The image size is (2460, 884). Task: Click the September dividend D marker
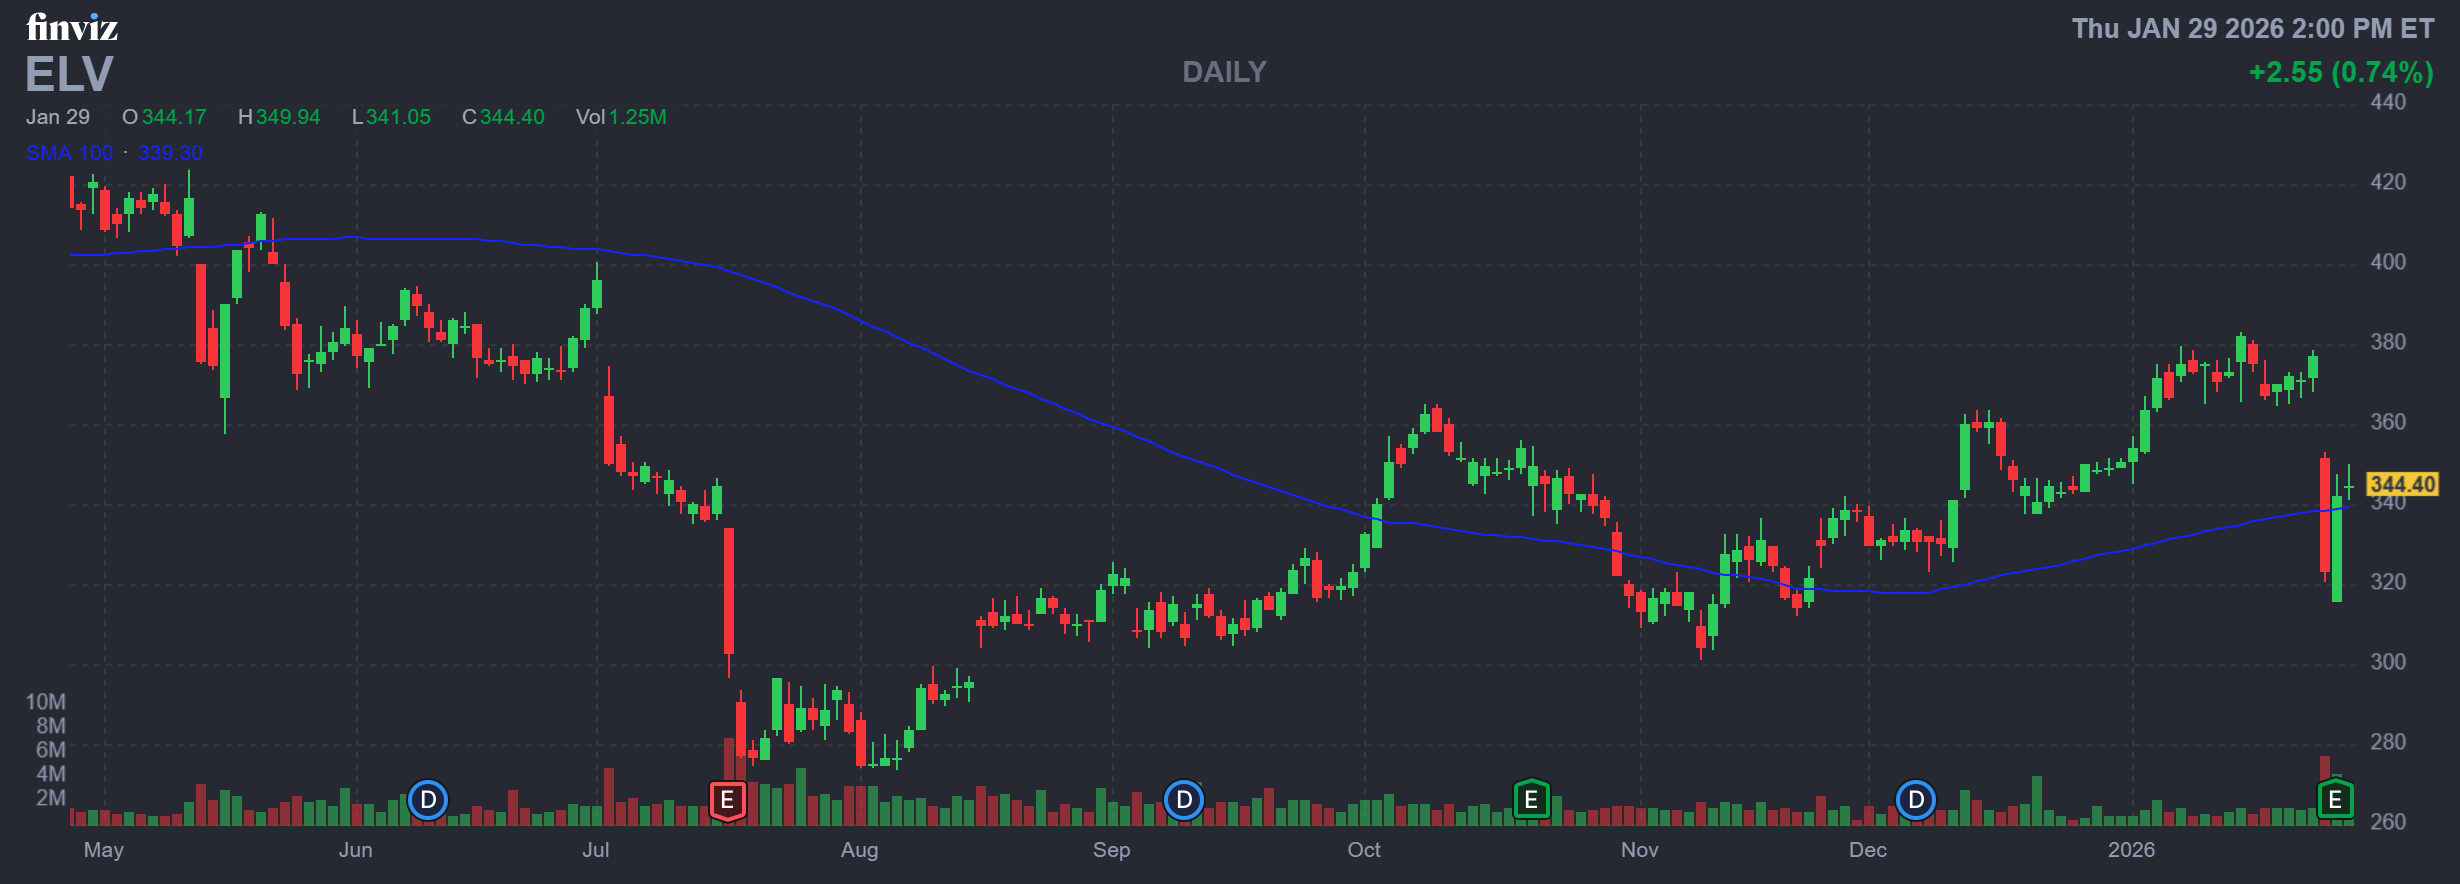coord(1184,800)
